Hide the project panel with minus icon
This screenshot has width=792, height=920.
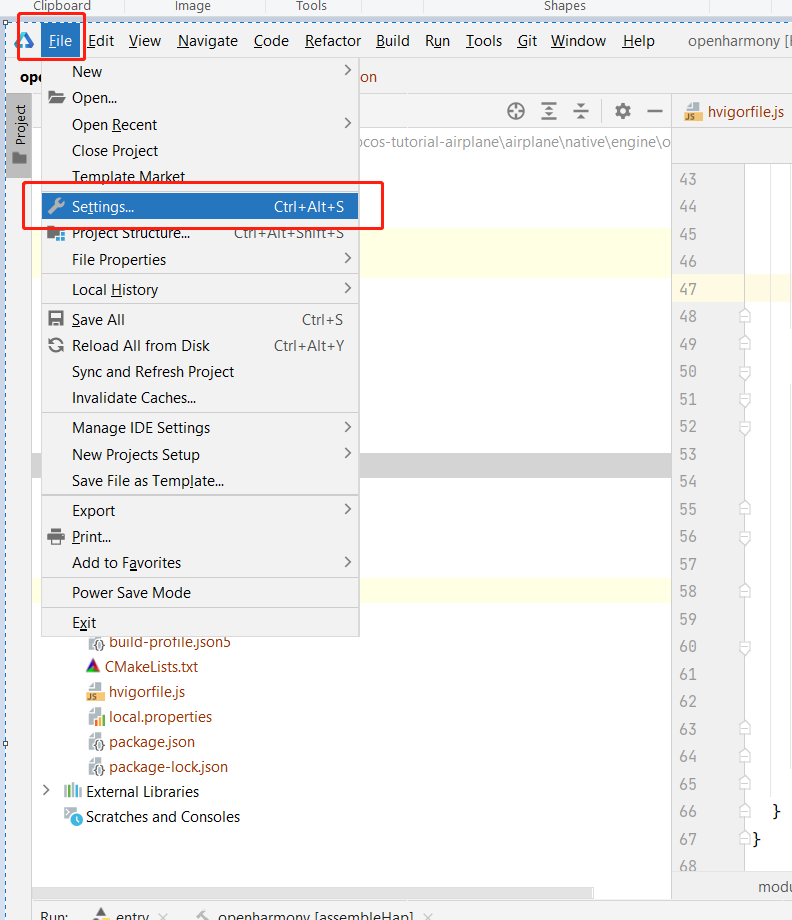pyautogui.click(x=655, y=111)
